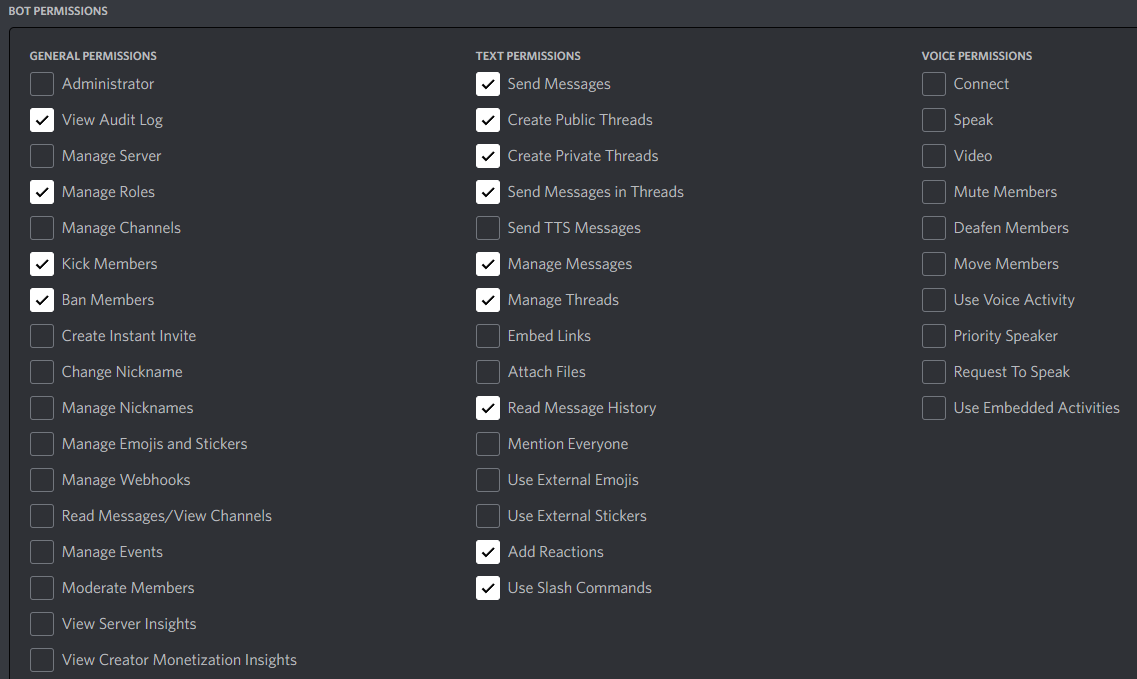Enable the Embed Links permission
The height and width of the screenshot is (679, 1137).
click(488, 336)
